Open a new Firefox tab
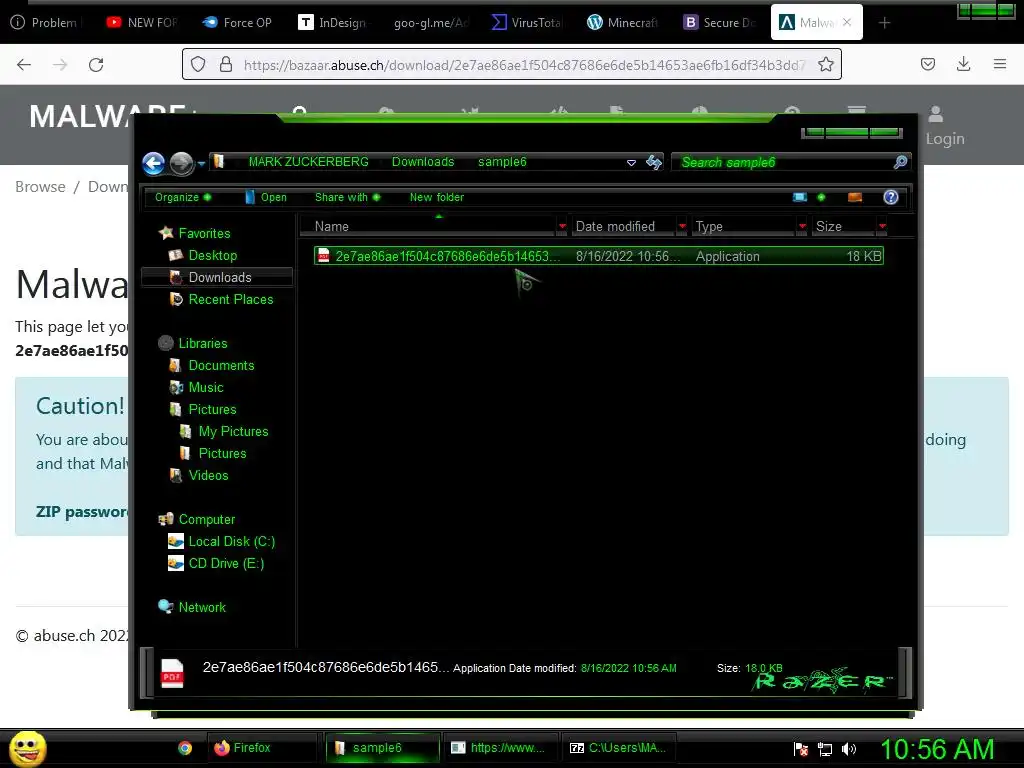The image size is (1024, 768). [884, 23]
